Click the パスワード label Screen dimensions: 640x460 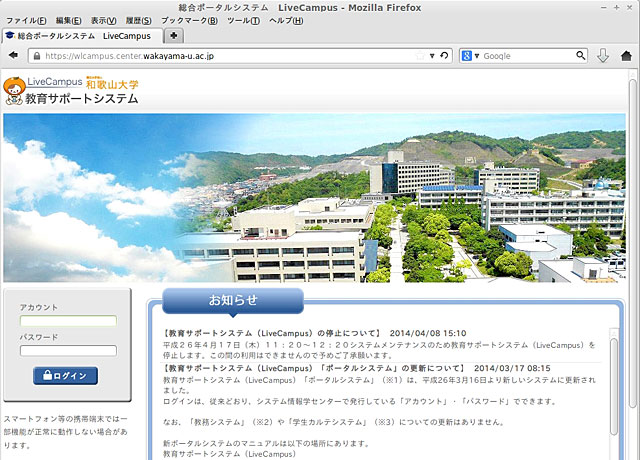39,337
